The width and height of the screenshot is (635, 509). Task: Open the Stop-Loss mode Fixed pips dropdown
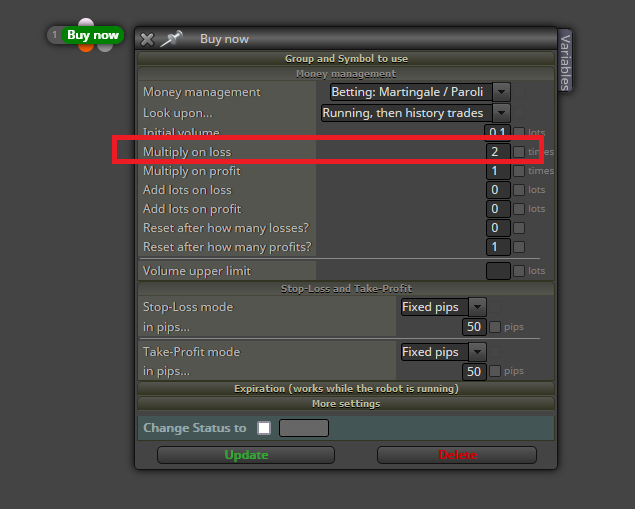[x=443, y=307]
